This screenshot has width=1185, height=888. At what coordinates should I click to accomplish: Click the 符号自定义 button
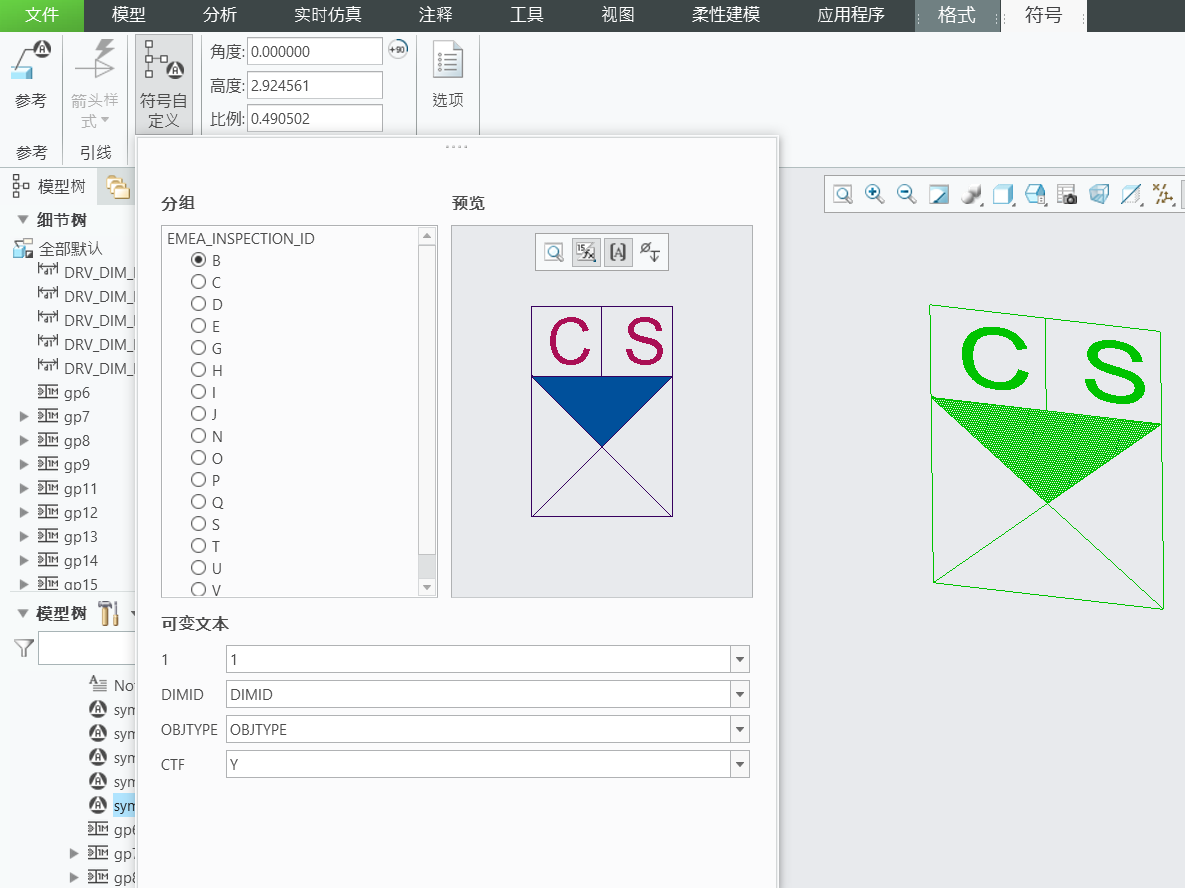tap(164, 85)
